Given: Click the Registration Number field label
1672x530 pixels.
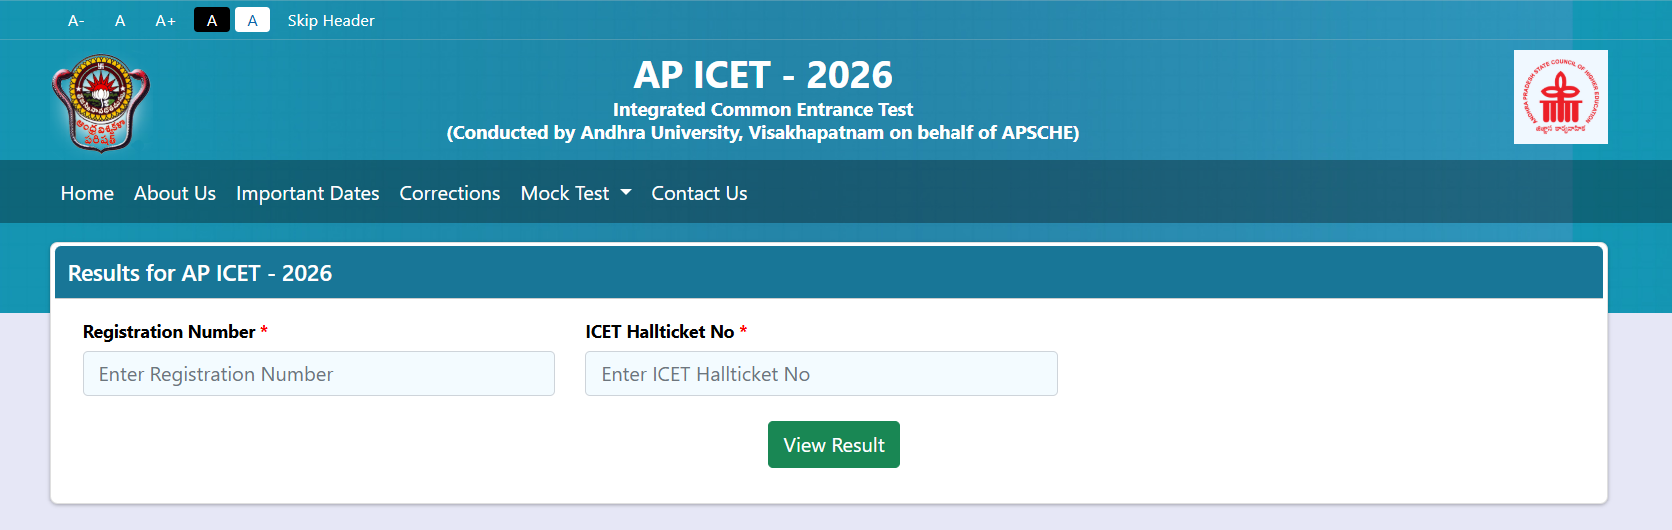Looking at the screenshot, I should 169,332.
